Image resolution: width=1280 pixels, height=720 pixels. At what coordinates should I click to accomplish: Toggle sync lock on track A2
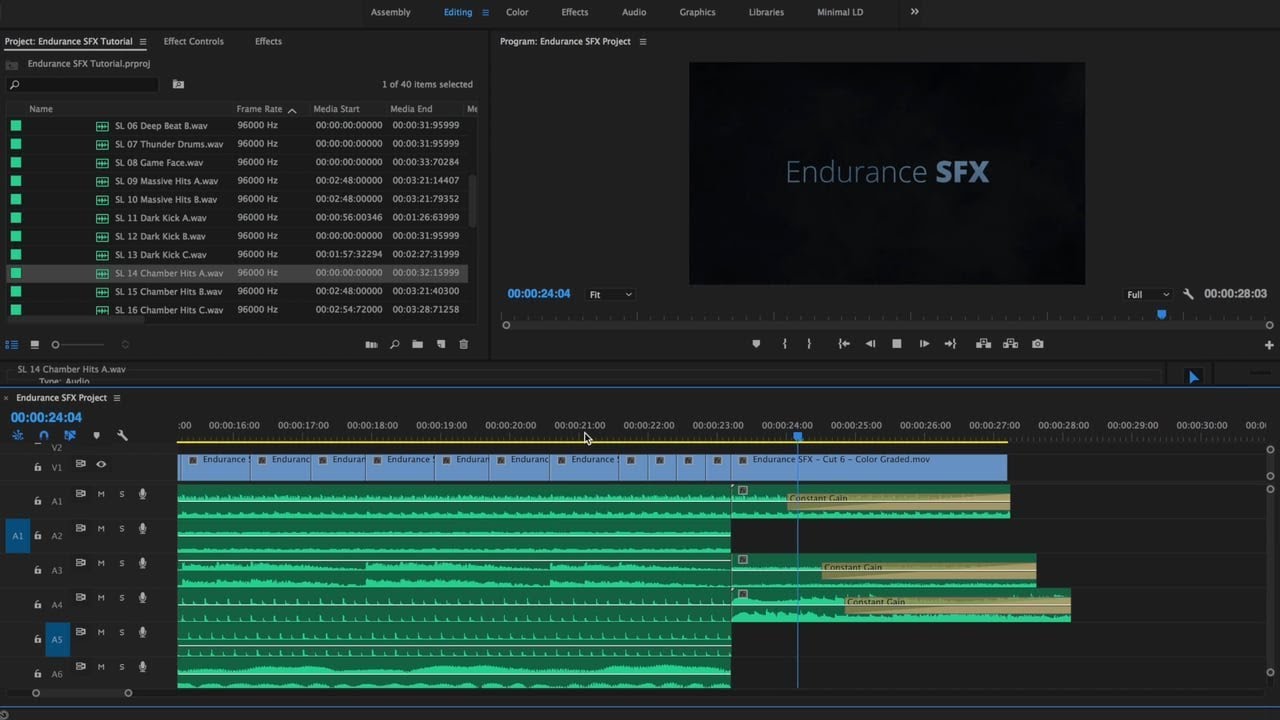pos(80,528)
